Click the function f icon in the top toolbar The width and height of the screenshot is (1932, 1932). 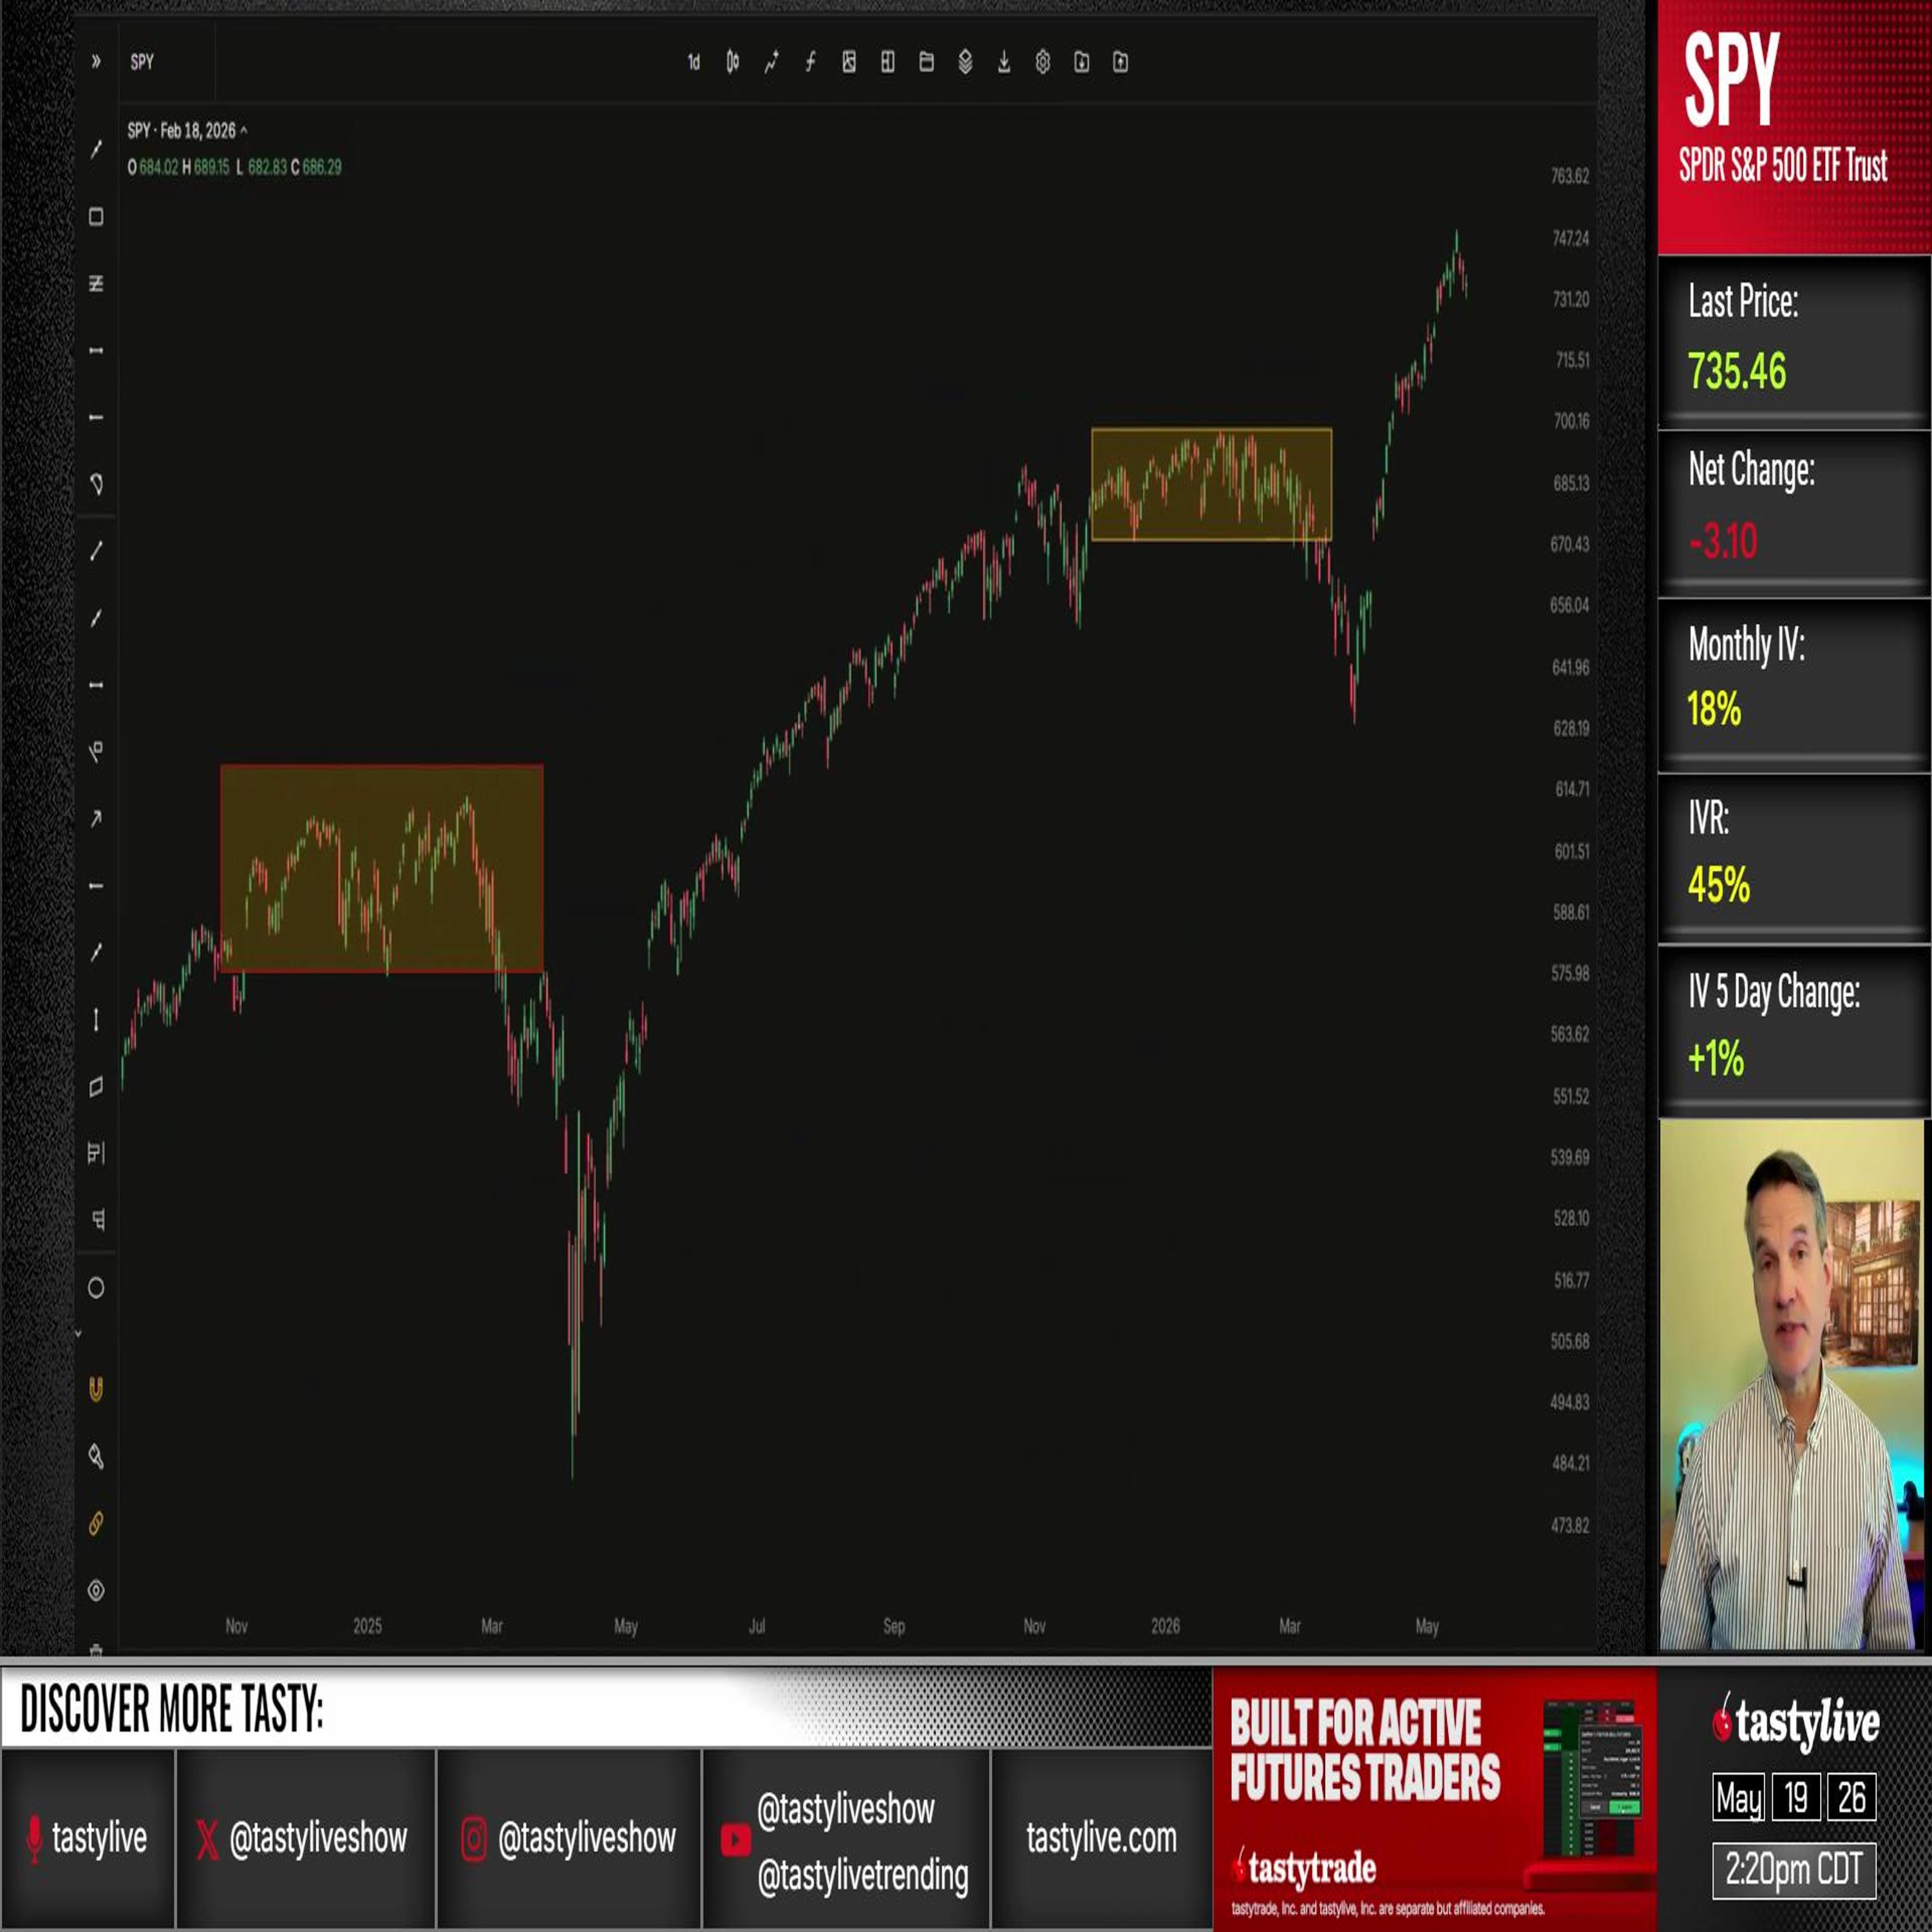(x=810, y=62)
